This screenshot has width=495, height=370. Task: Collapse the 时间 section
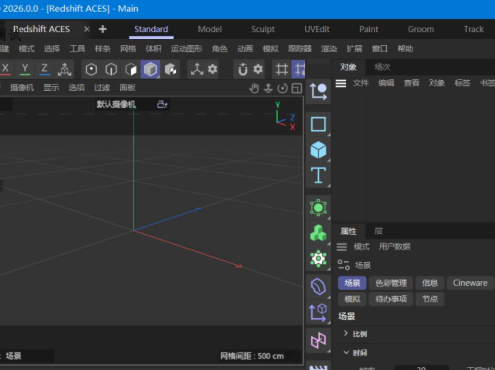point(346,352)
